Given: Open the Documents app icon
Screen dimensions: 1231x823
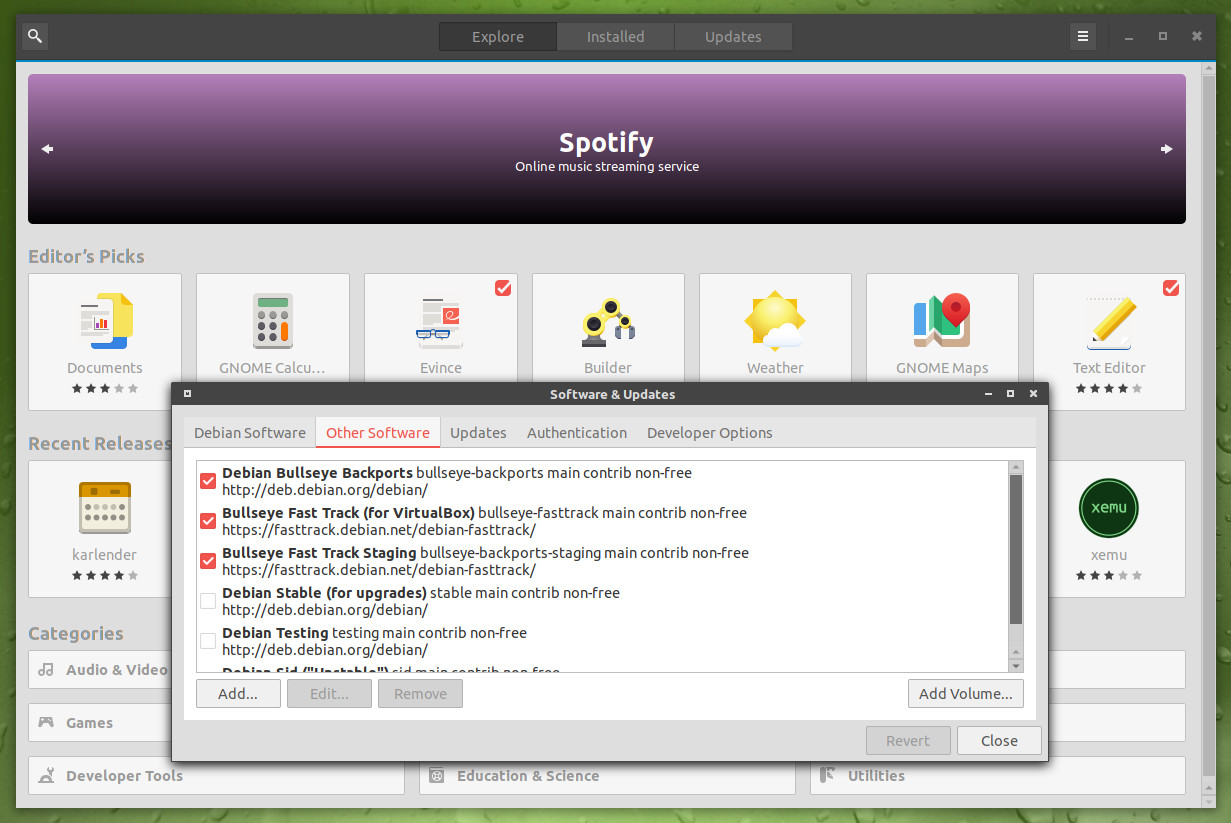Looking at the screenshot, I should (x=105, y=320).
